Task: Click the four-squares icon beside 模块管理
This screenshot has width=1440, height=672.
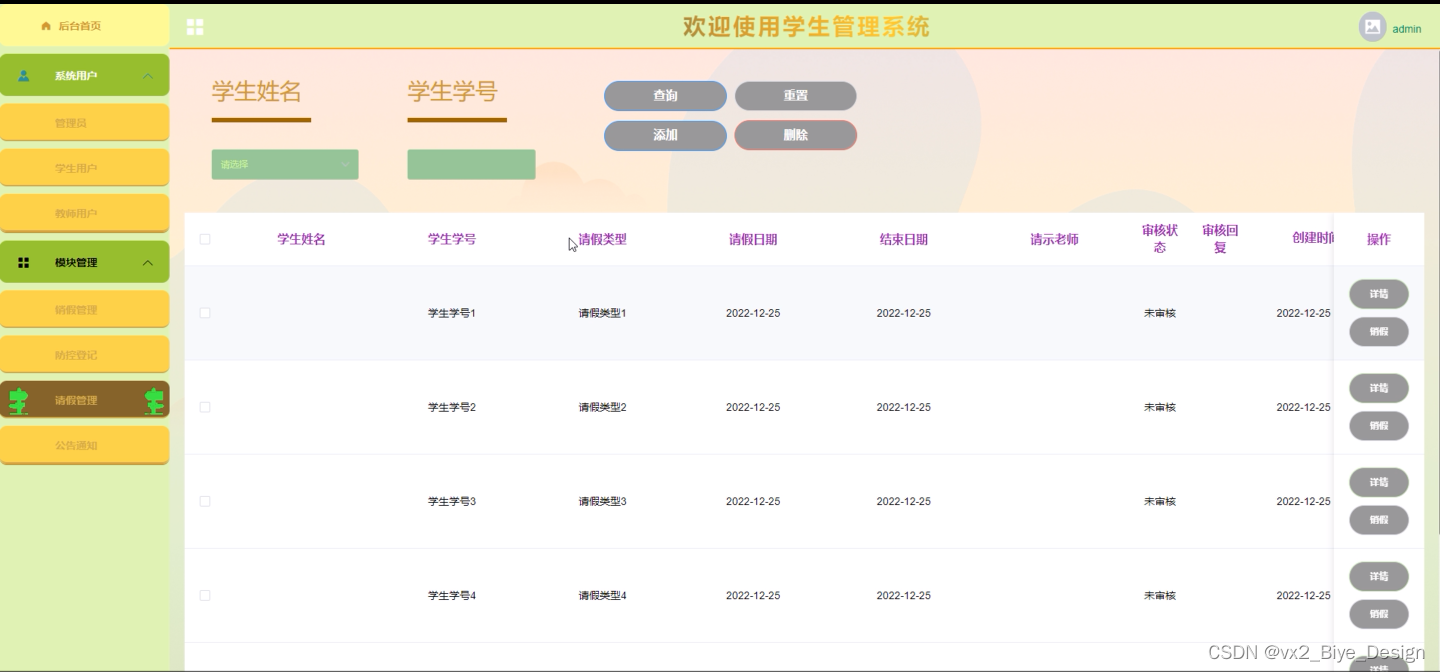Action: click(x=24, y=263)
